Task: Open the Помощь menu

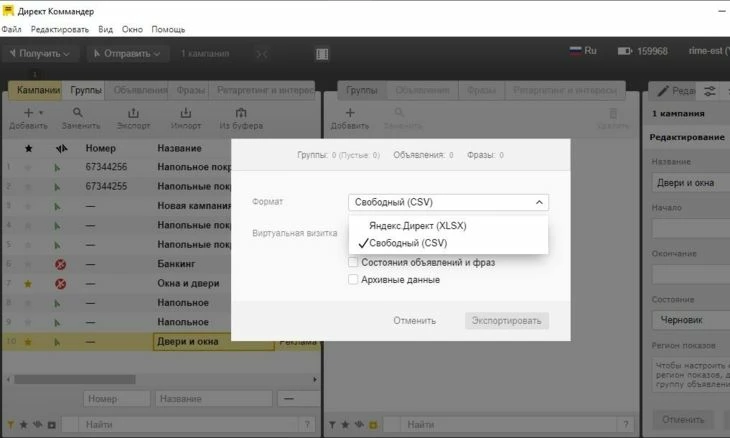Action: (168, 29)
